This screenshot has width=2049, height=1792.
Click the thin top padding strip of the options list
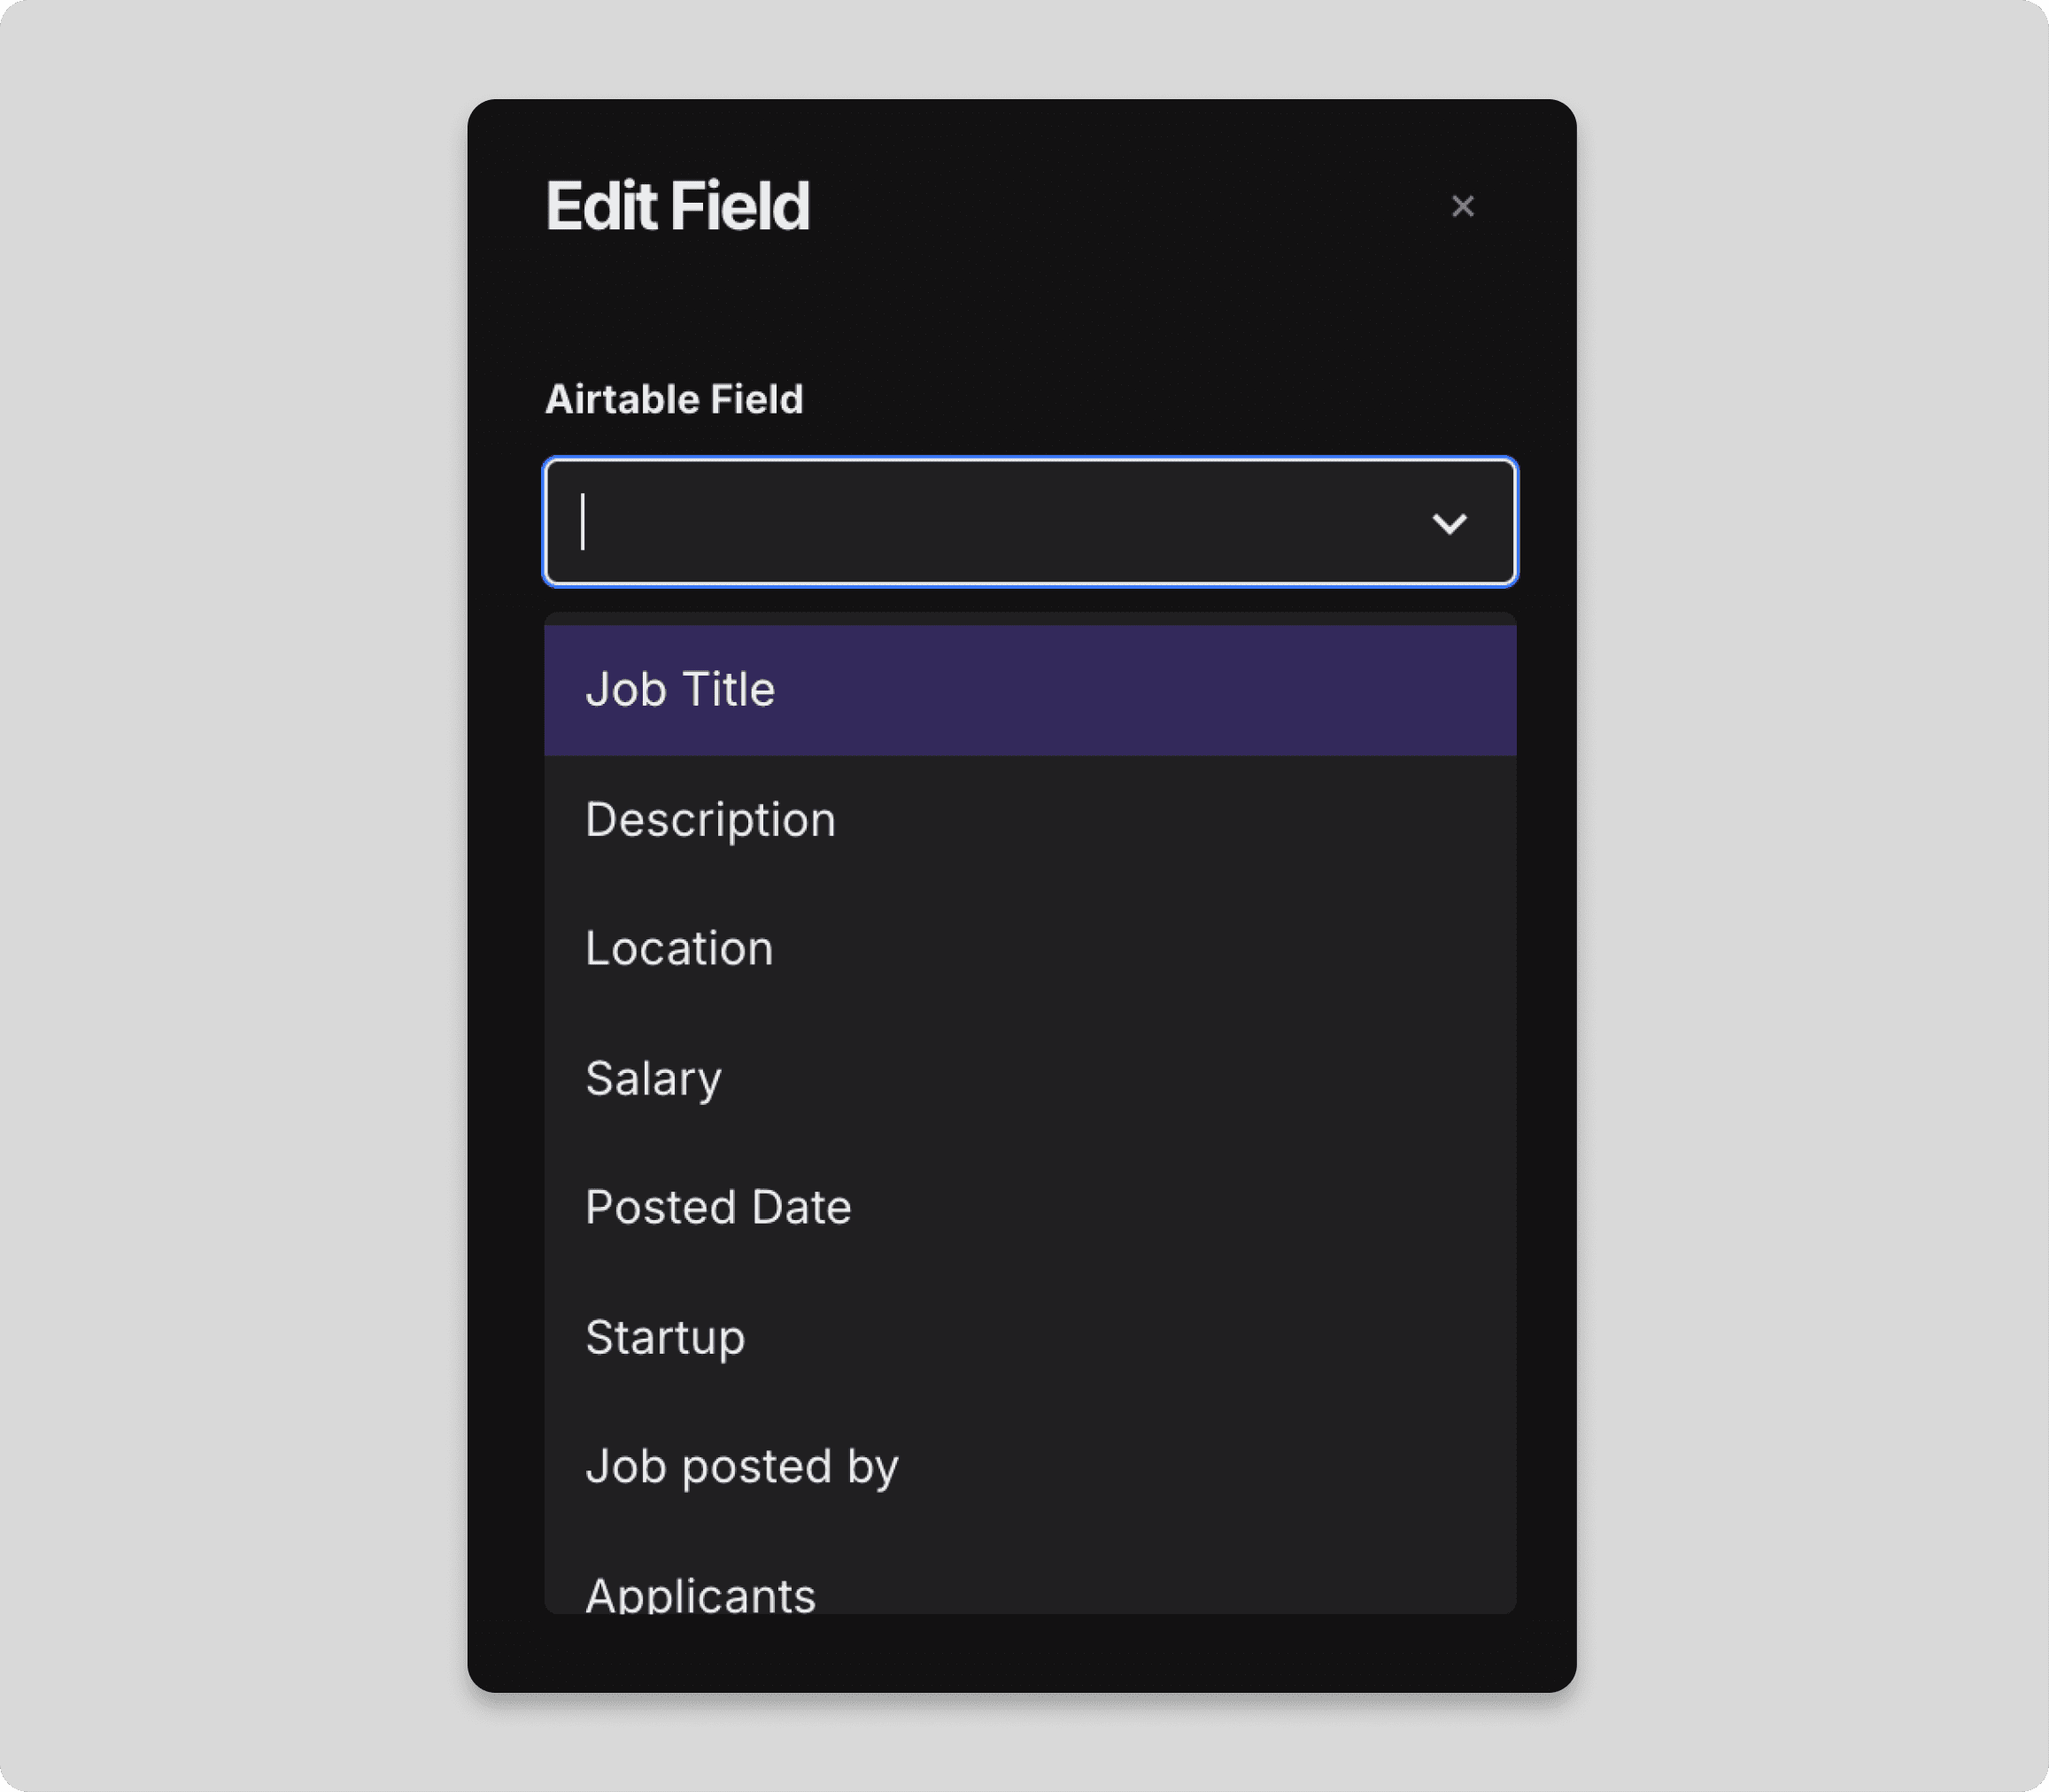1030,619
